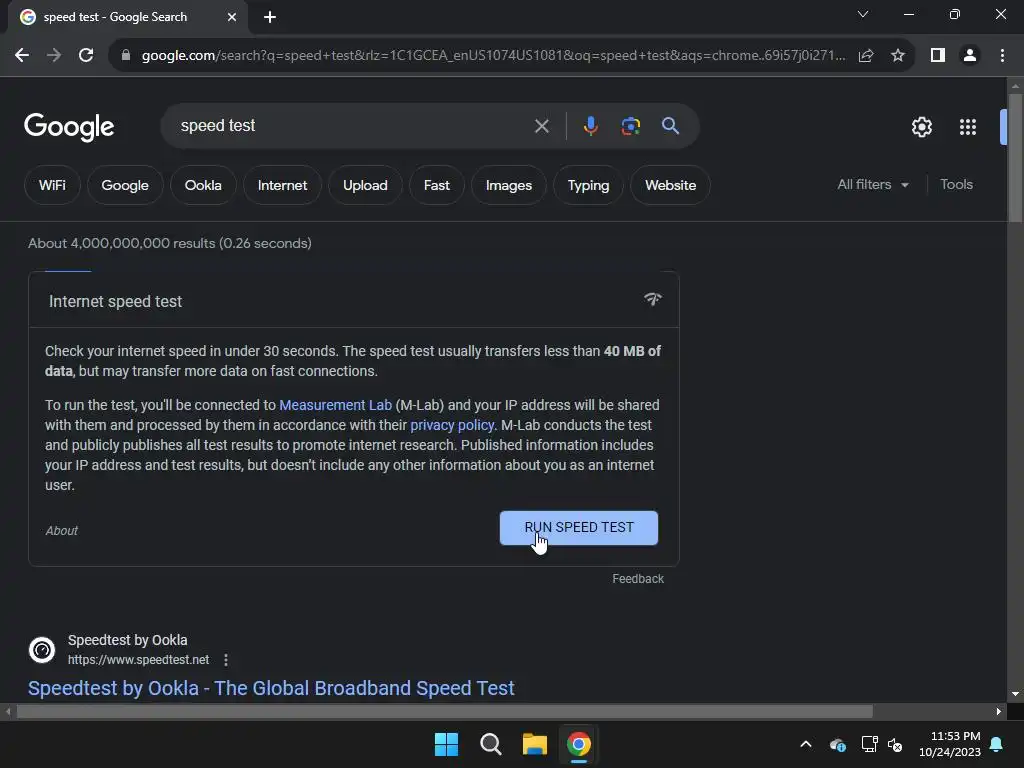This screenshot has height=768, width=1024.
Task: Select the Images filter chip
Action: coord(509,185)
